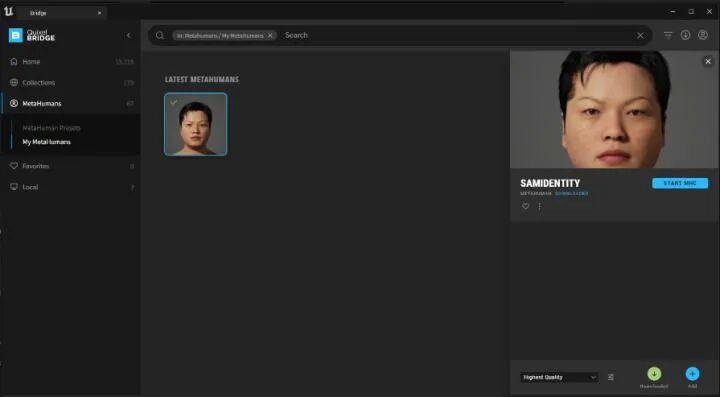Select My MetaHumans sub-item
This screenshot has width=720, height=397.
(47, 142)
